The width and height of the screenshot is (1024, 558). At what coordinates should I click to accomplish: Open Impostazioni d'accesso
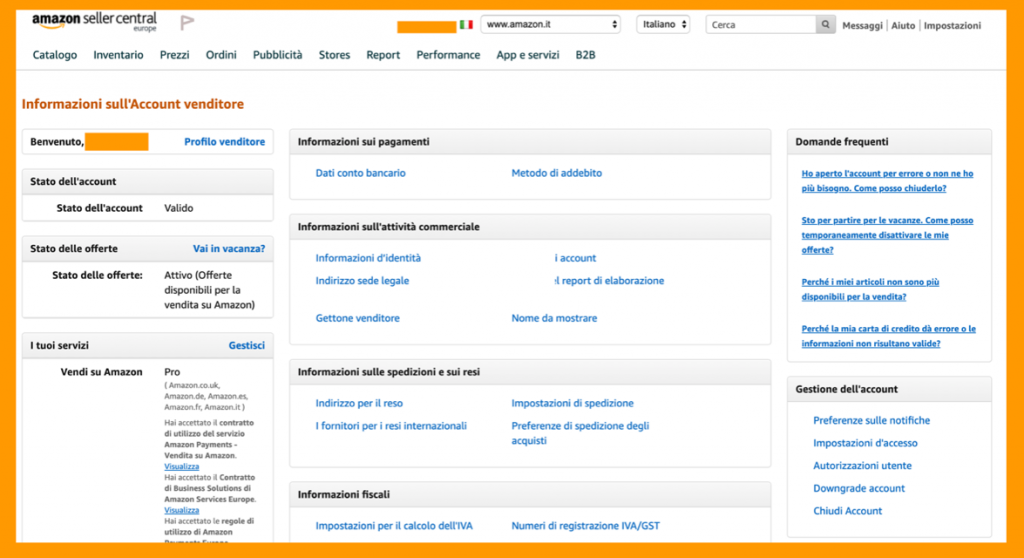[865, 443]
